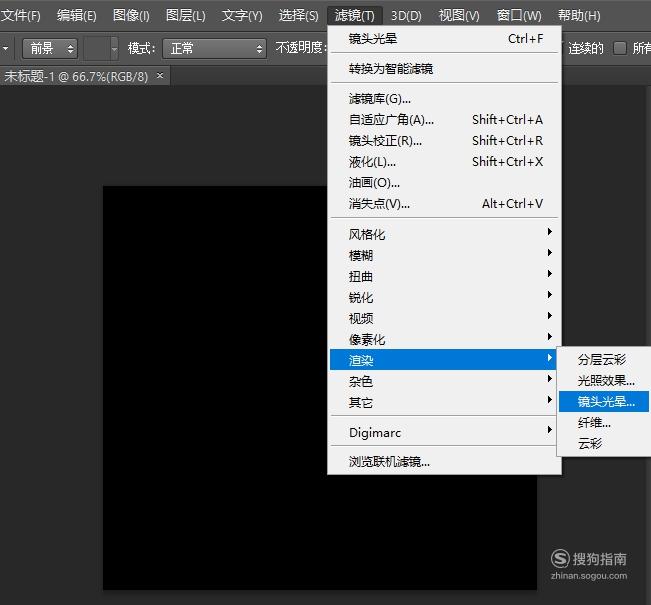Image resolution: width=651 pixels, height=605 pixels.
Task: Expand the Digimarc submenu
Action: [444, 432]
